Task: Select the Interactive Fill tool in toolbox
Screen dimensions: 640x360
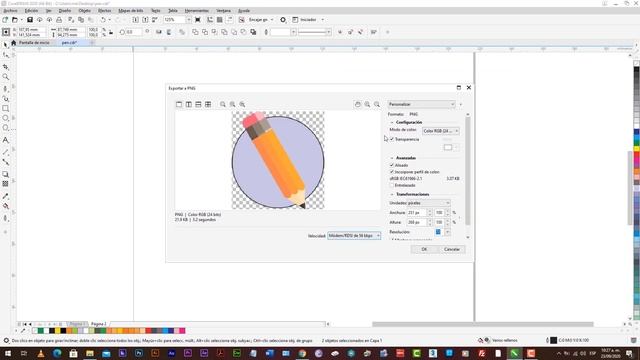Action: tap(6, 206)
